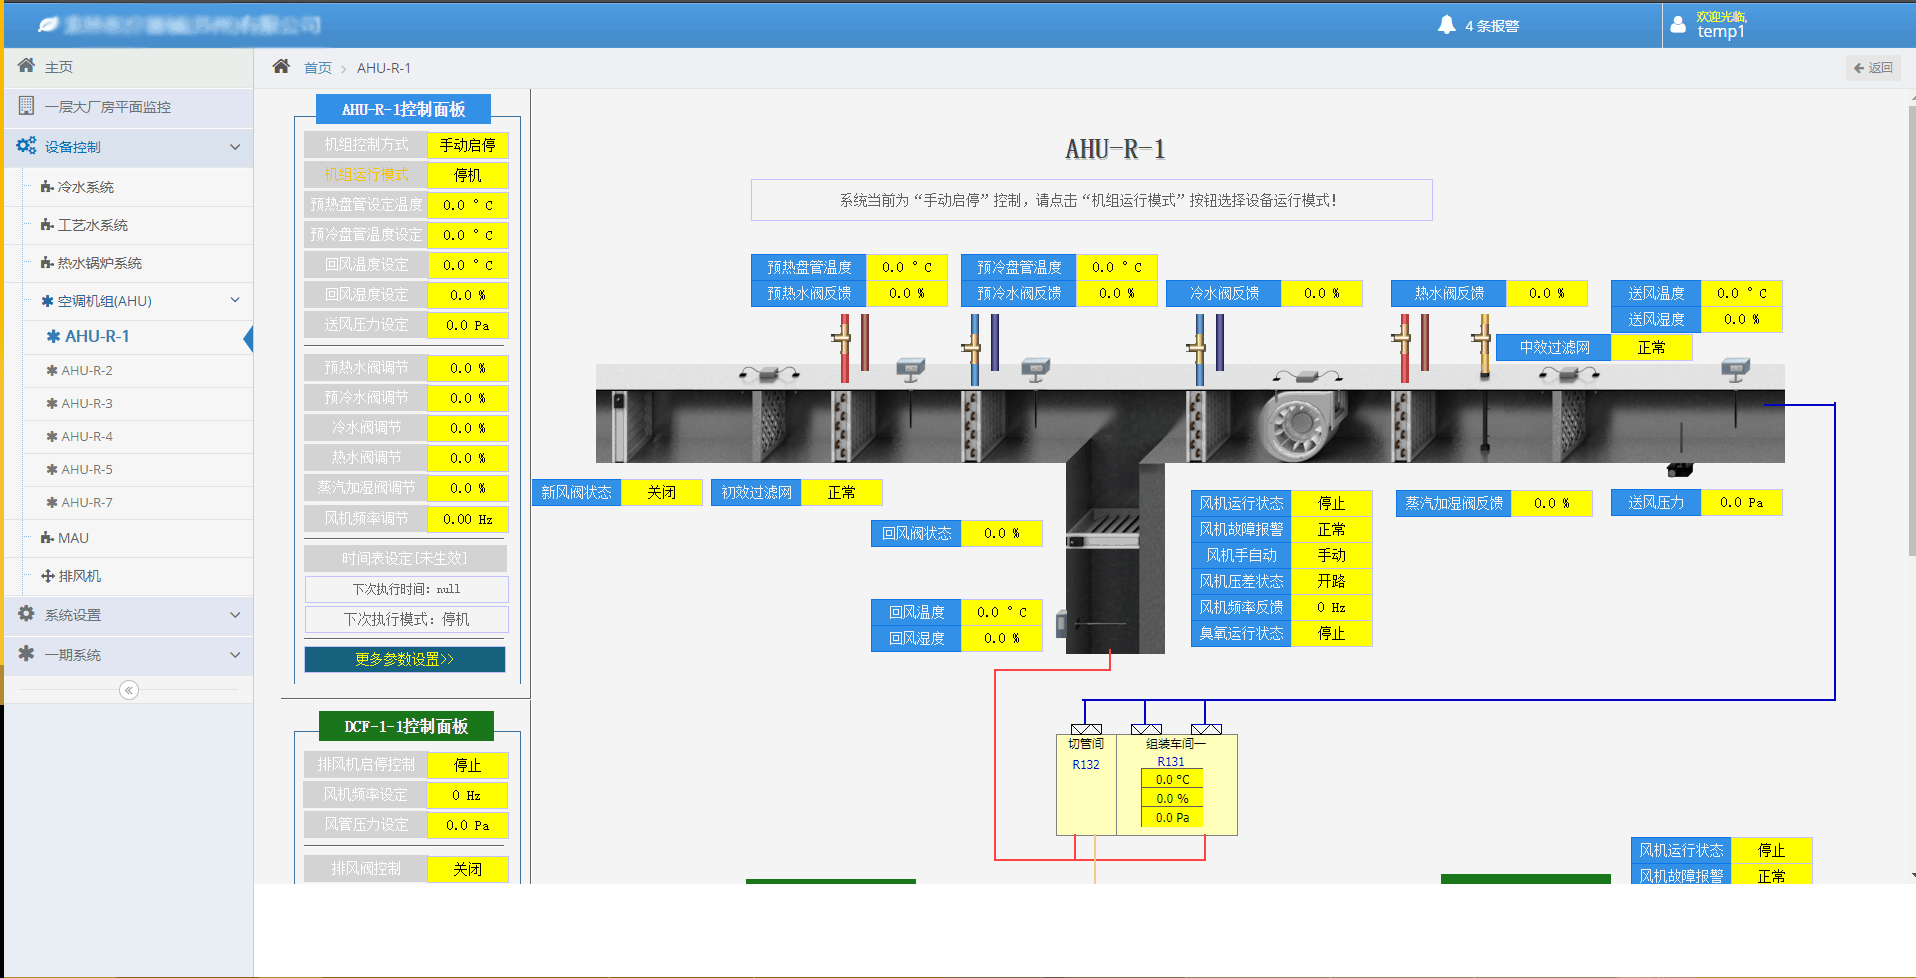Click the 手动启停 control mode button

467,145
